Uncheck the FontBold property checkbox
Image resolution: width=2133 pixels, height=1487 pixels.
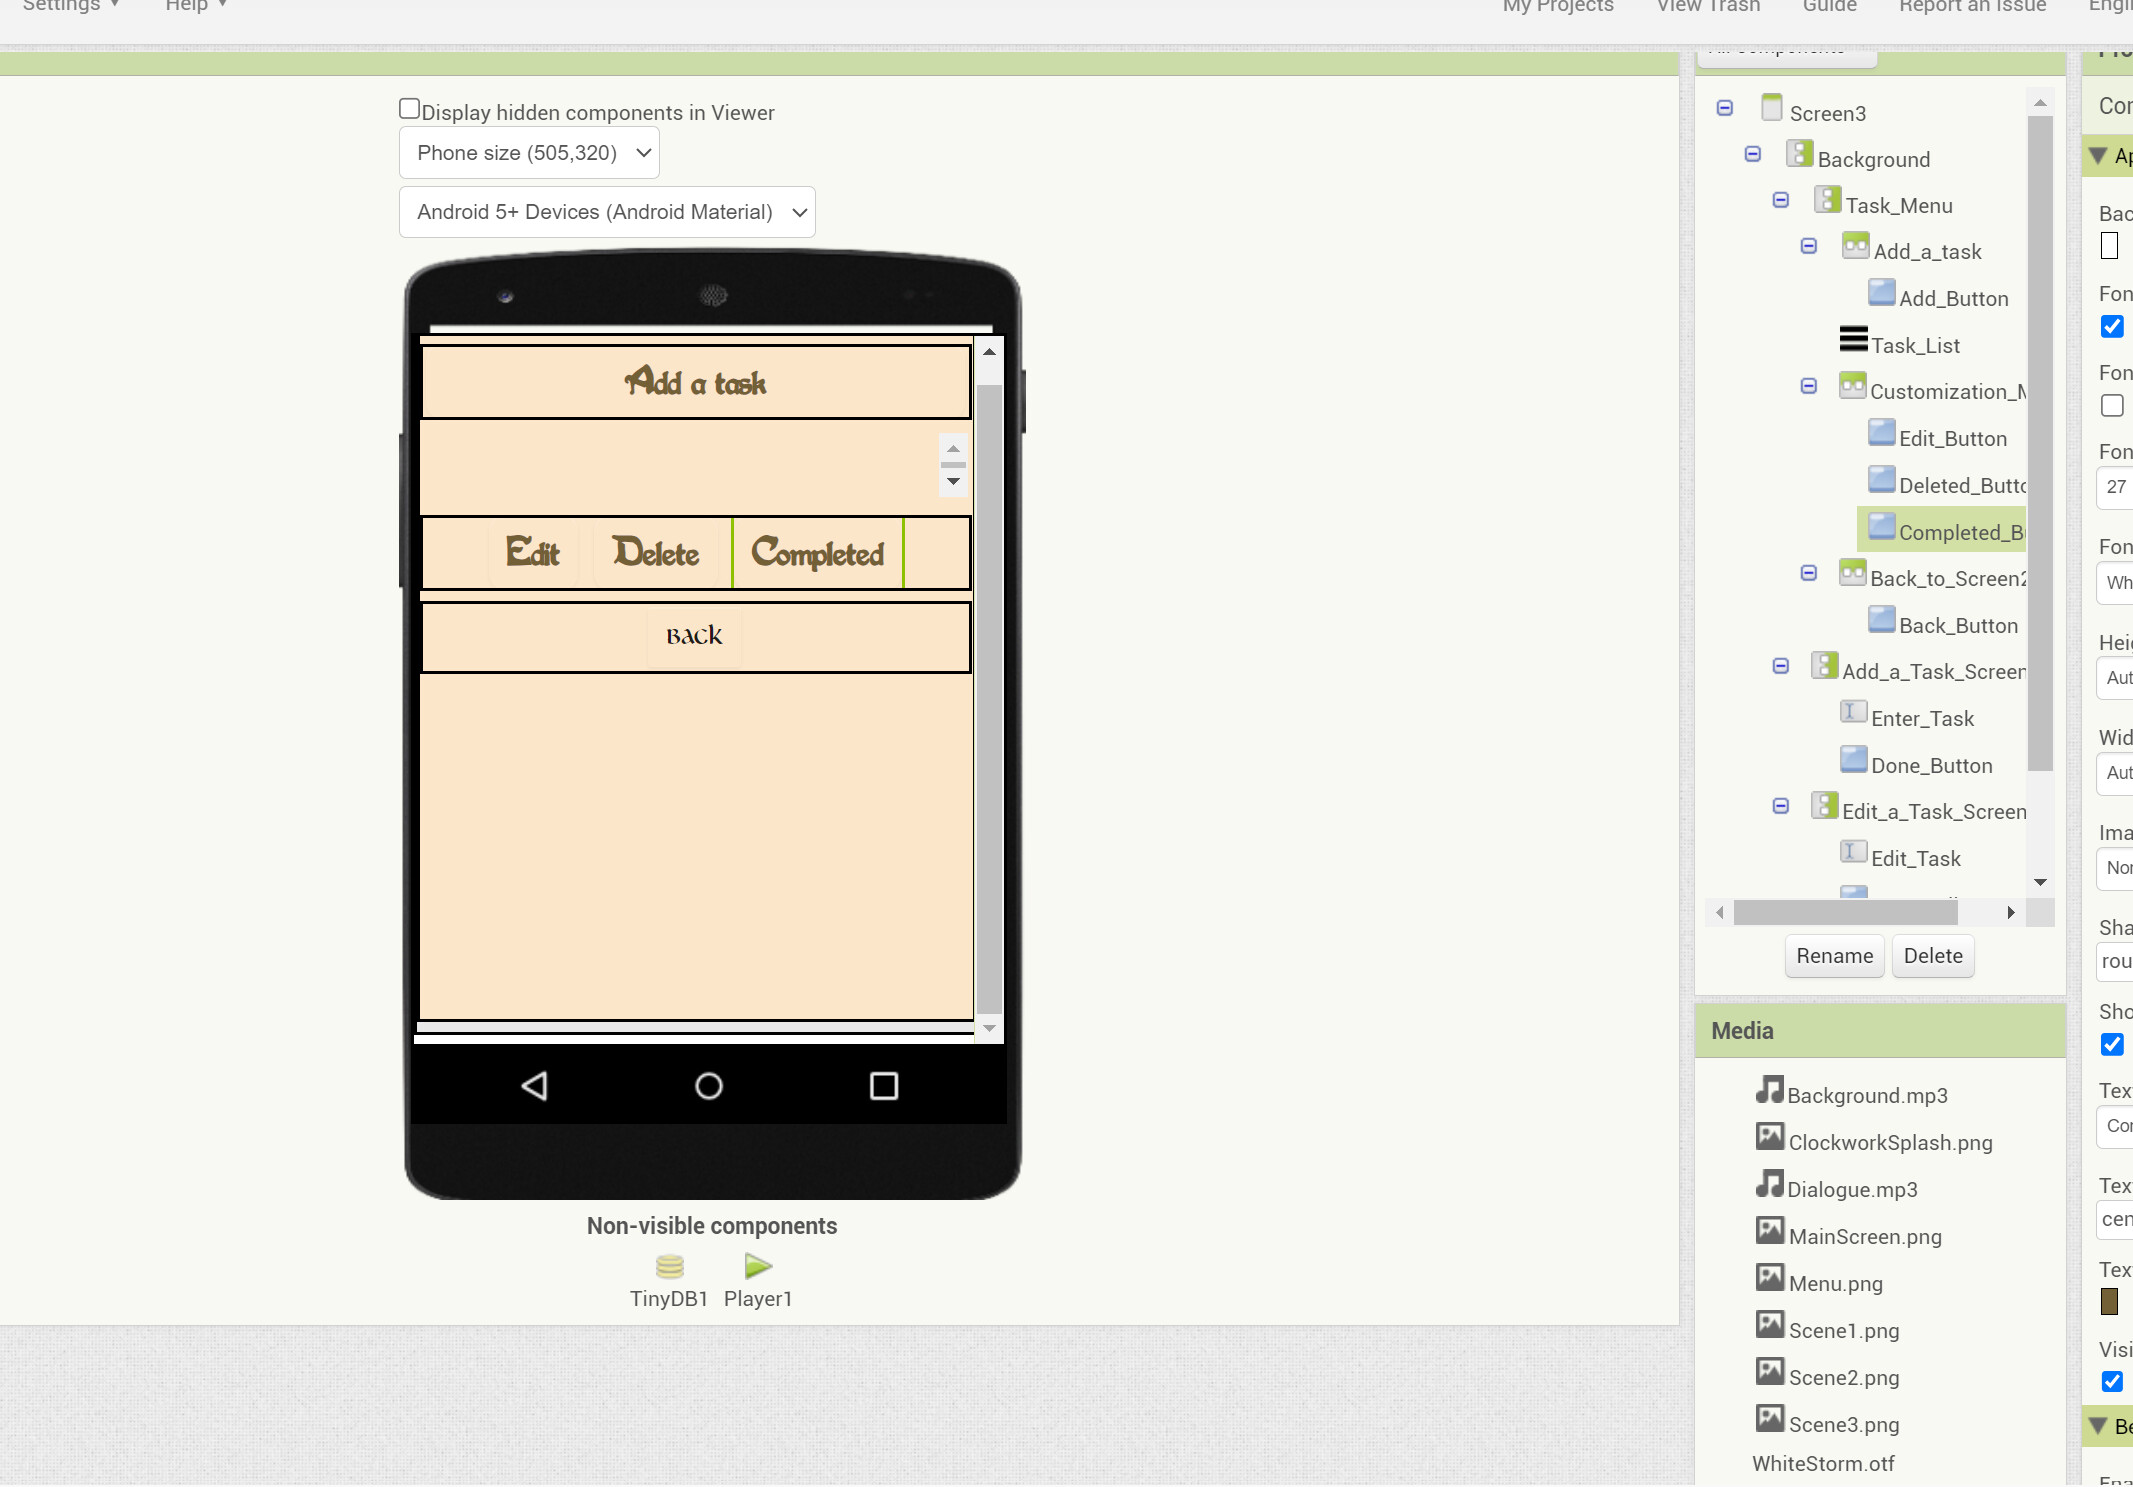[2111, 327]
